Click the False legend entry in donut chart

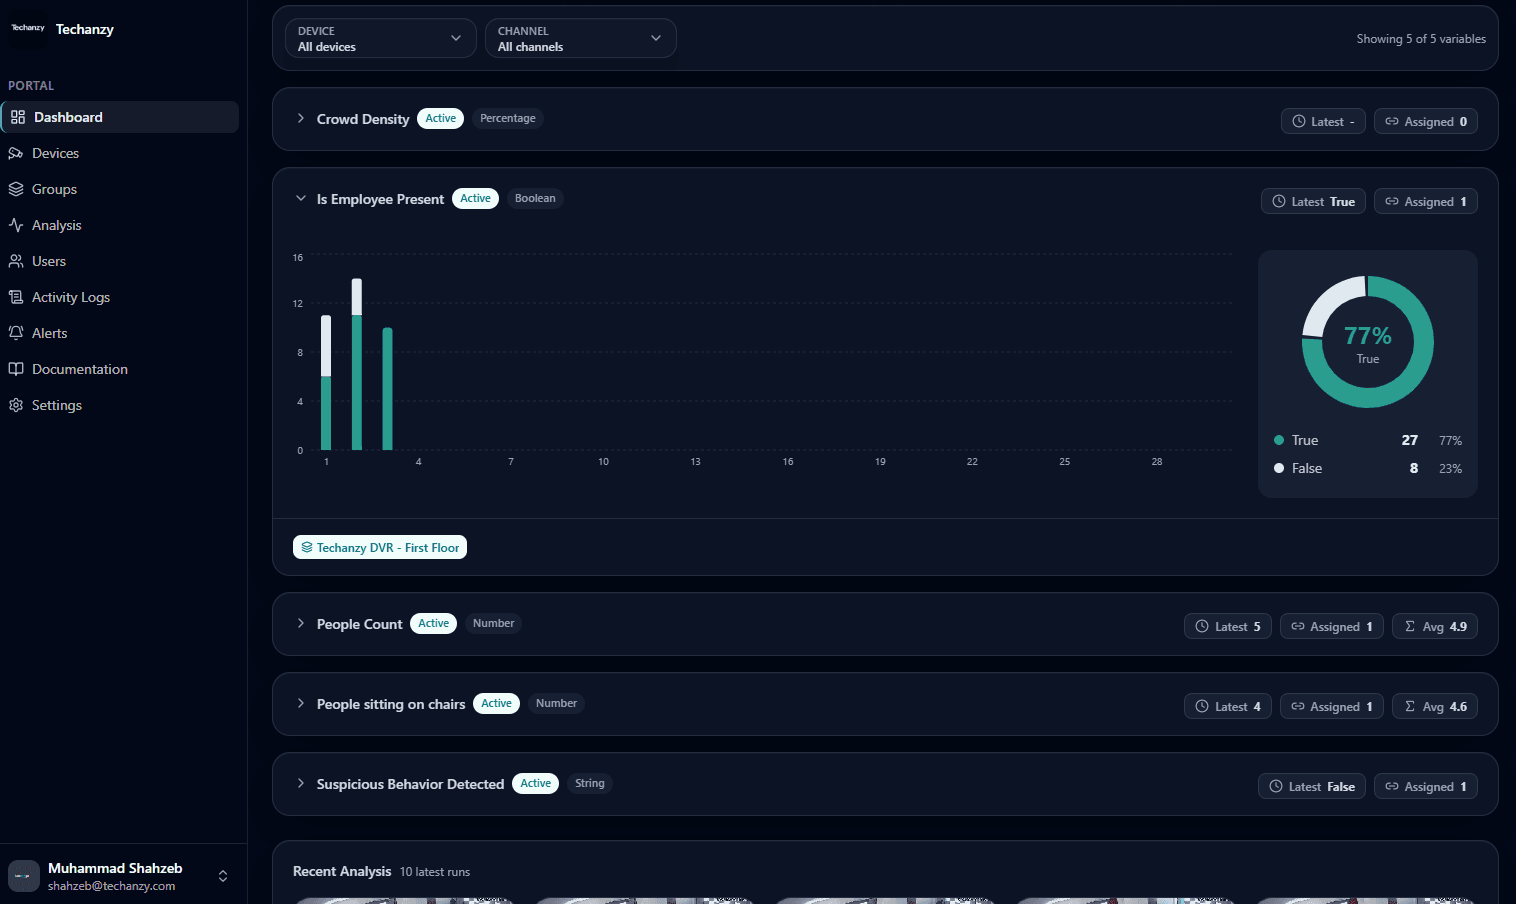click(1368, 468)
